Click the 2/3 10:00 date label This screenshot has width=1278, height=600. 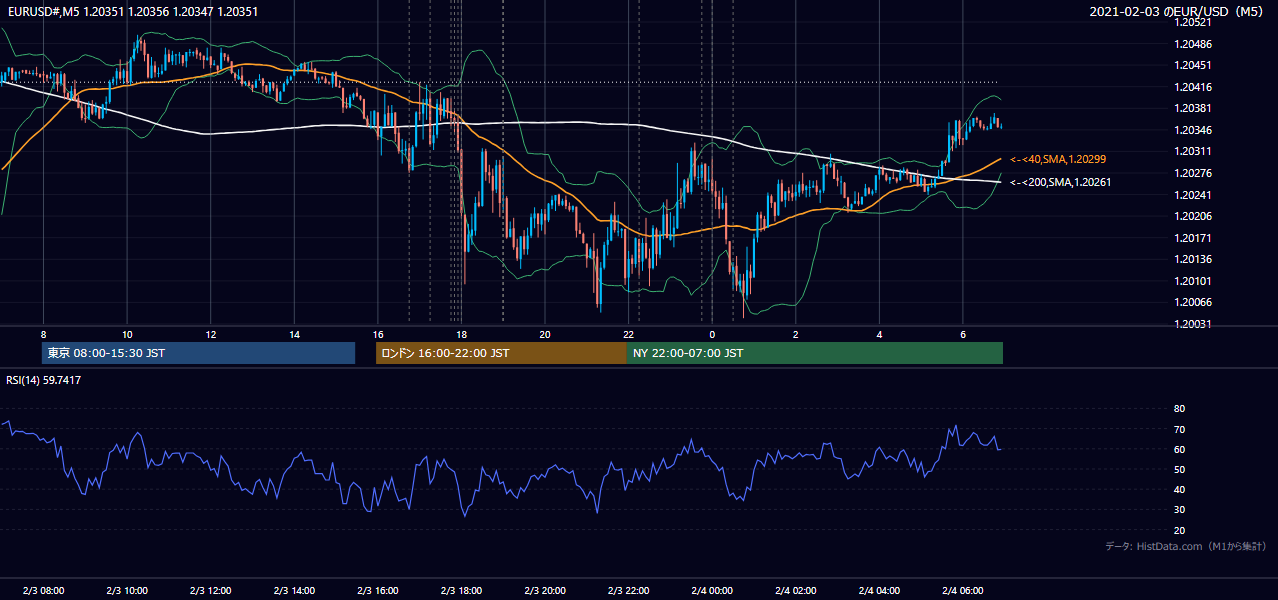click(x=127, y=591)
